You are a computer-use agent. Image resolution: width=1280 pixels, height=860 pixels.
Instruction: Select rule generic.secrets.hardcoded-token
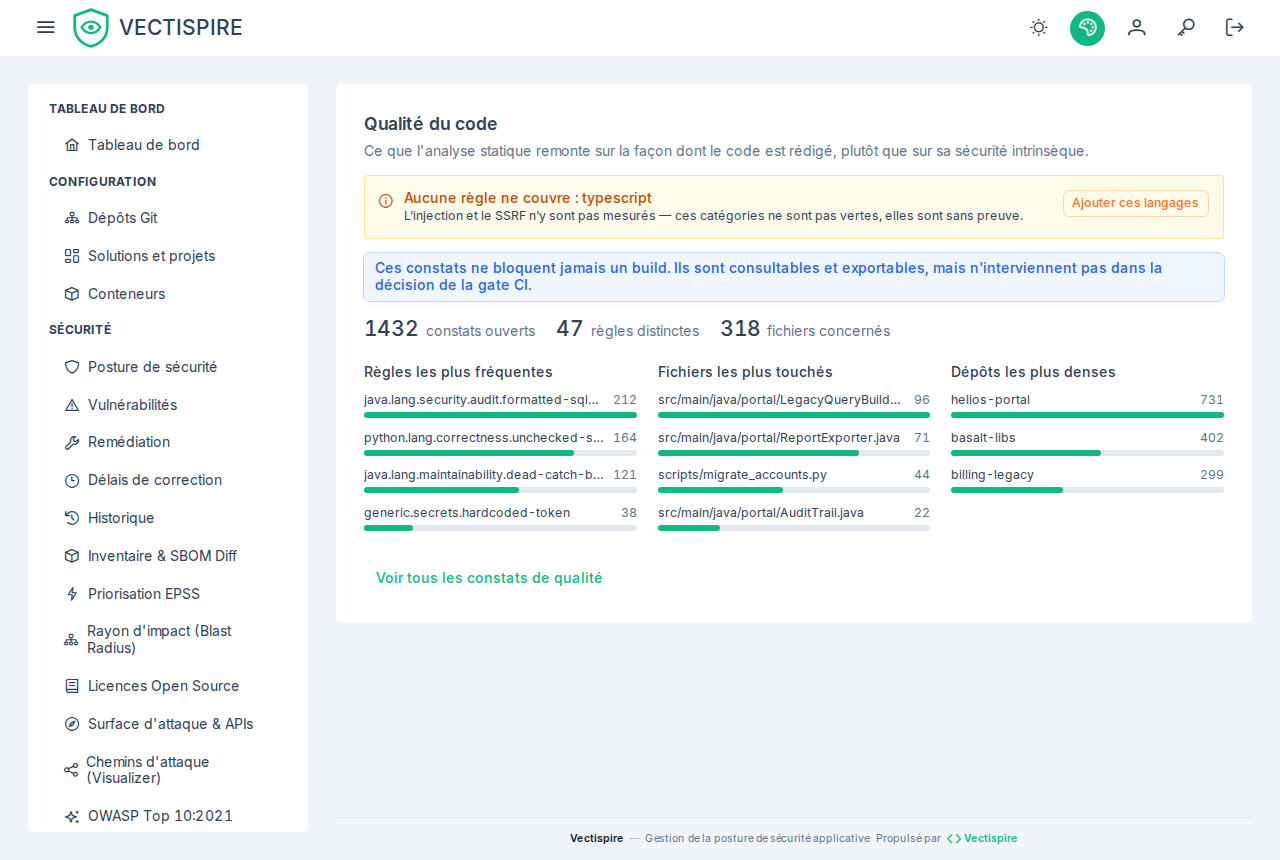pyautogui.click(x=500, y=519)
